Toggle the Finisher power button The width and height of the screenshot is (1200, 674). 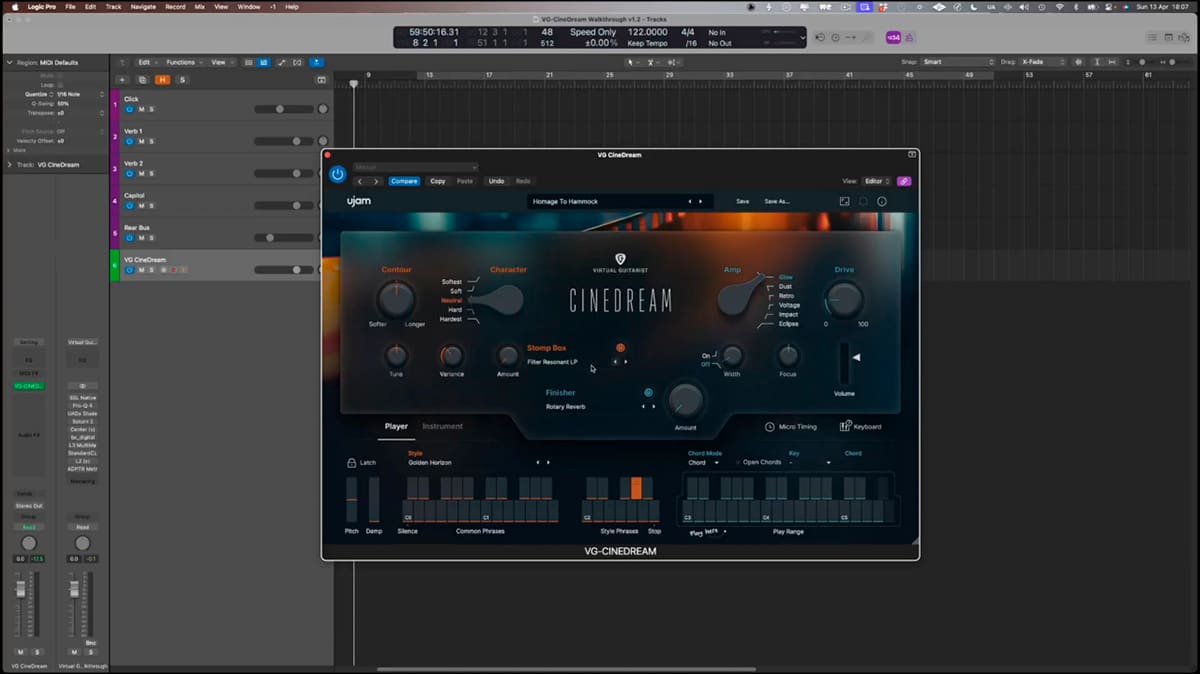[x=648, y=393]
